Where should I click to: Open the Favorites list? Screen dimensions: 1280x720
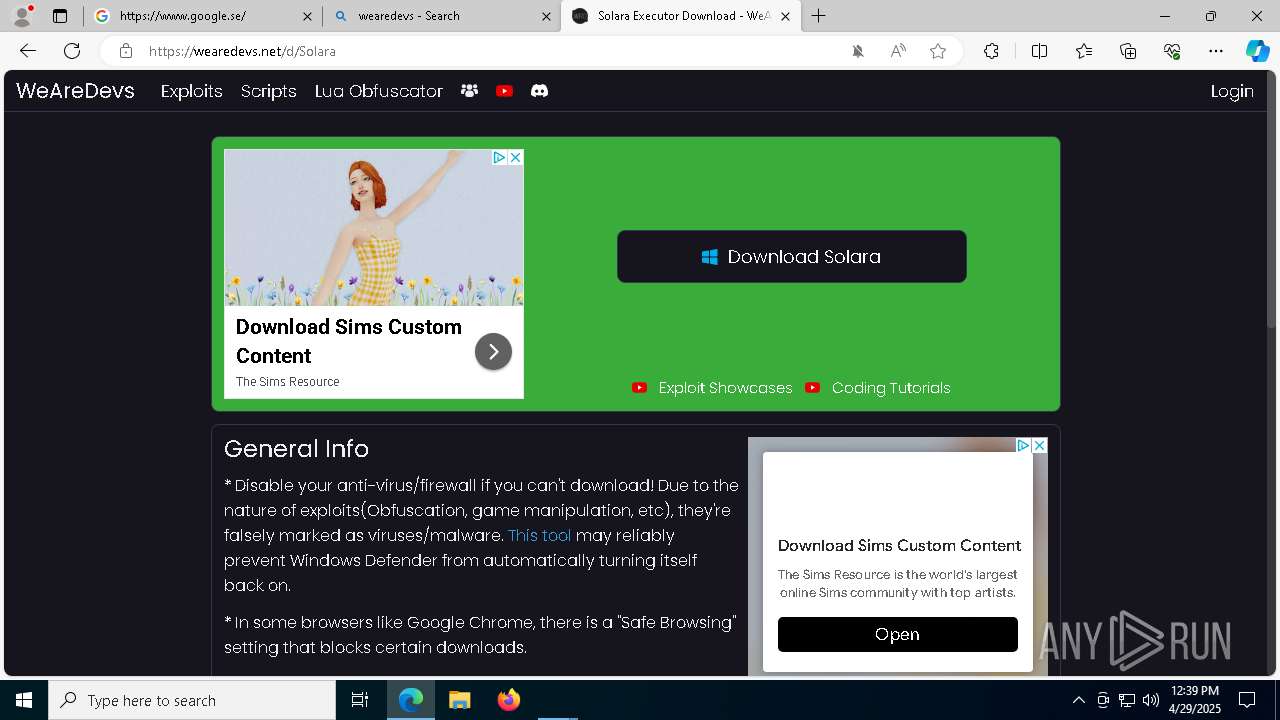[1084, 51]
